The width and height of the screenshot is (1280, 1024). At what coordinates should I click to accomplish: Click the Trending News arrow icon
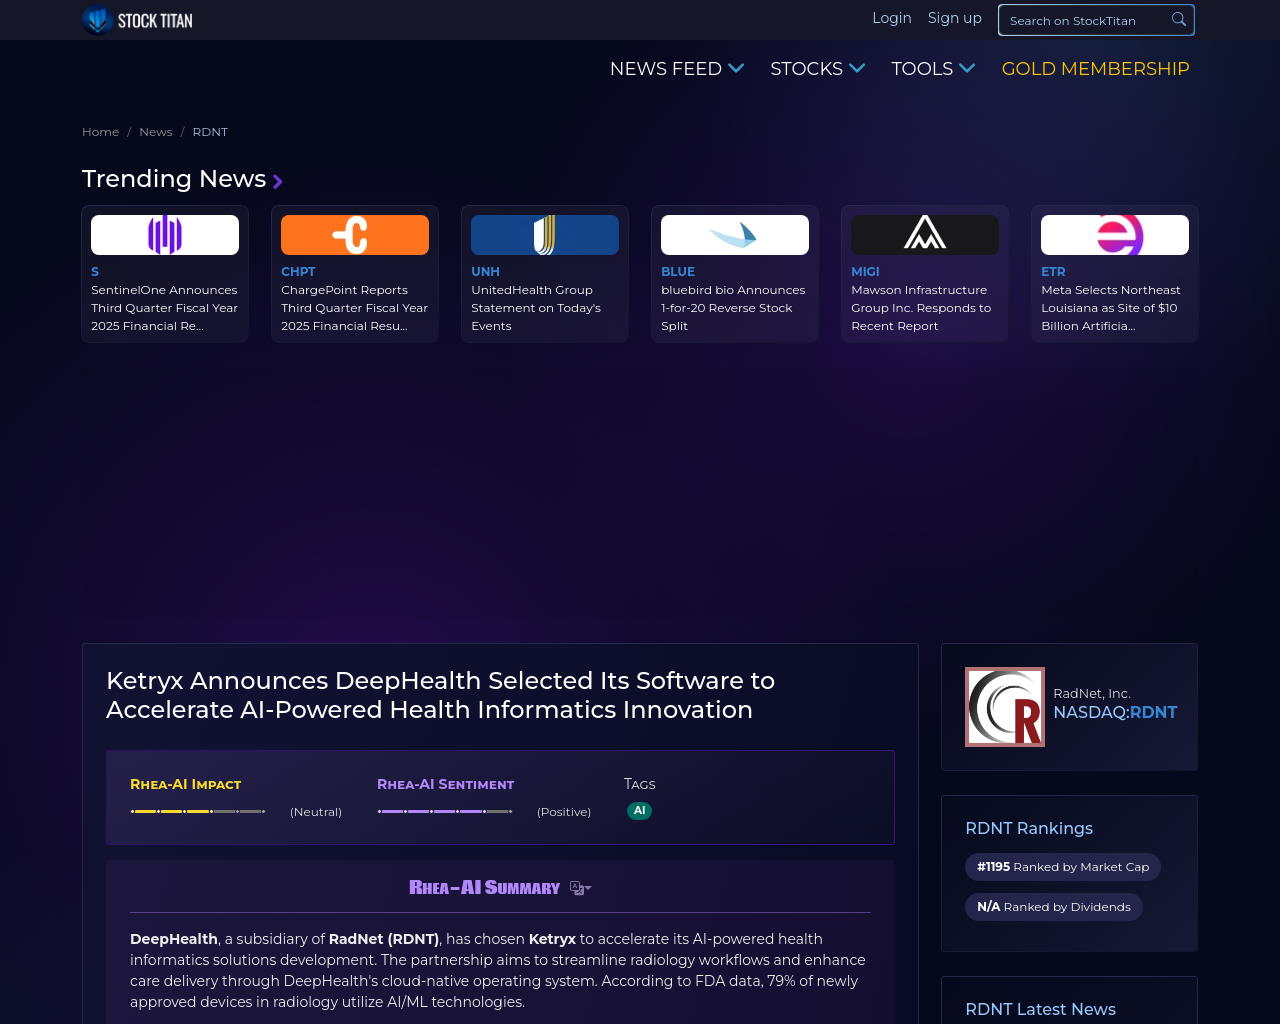click(x=278, y=181)
